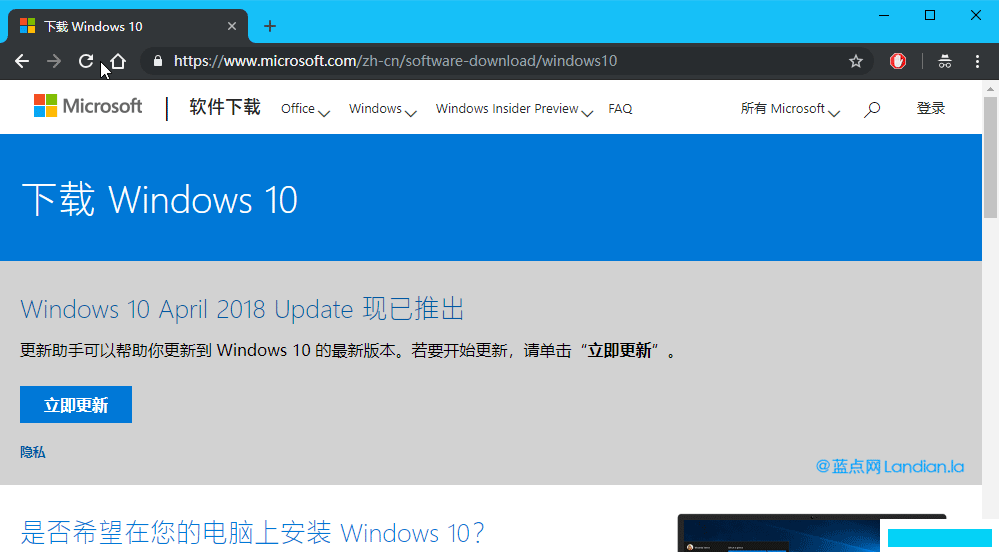
Task: Minimize the browser window
Action: pyautogui.click(x=884, y=15)
